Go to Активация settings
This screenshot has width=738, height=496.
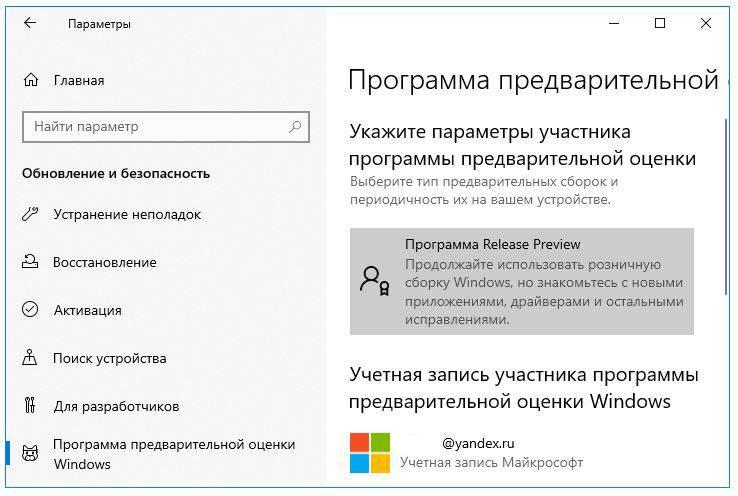pyautogui.click(x=88, y=310)
